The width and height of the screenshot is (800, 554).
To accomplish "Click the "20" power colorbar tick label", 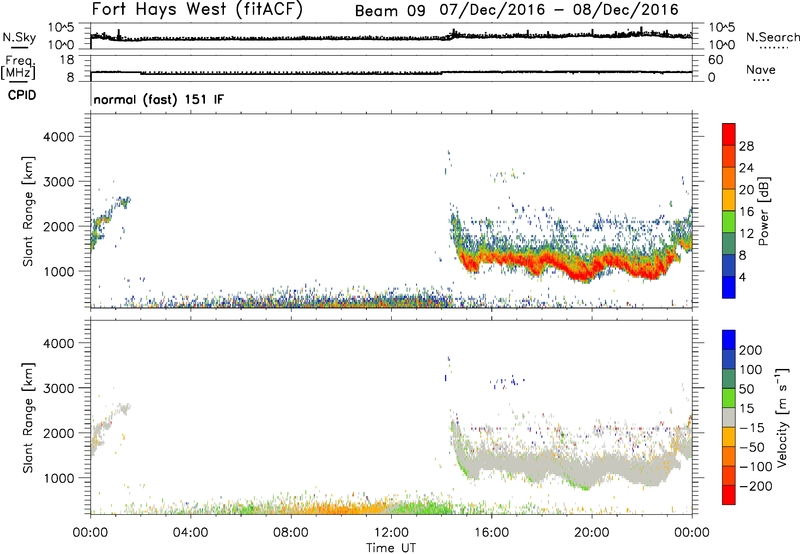I will coord(746,190).
